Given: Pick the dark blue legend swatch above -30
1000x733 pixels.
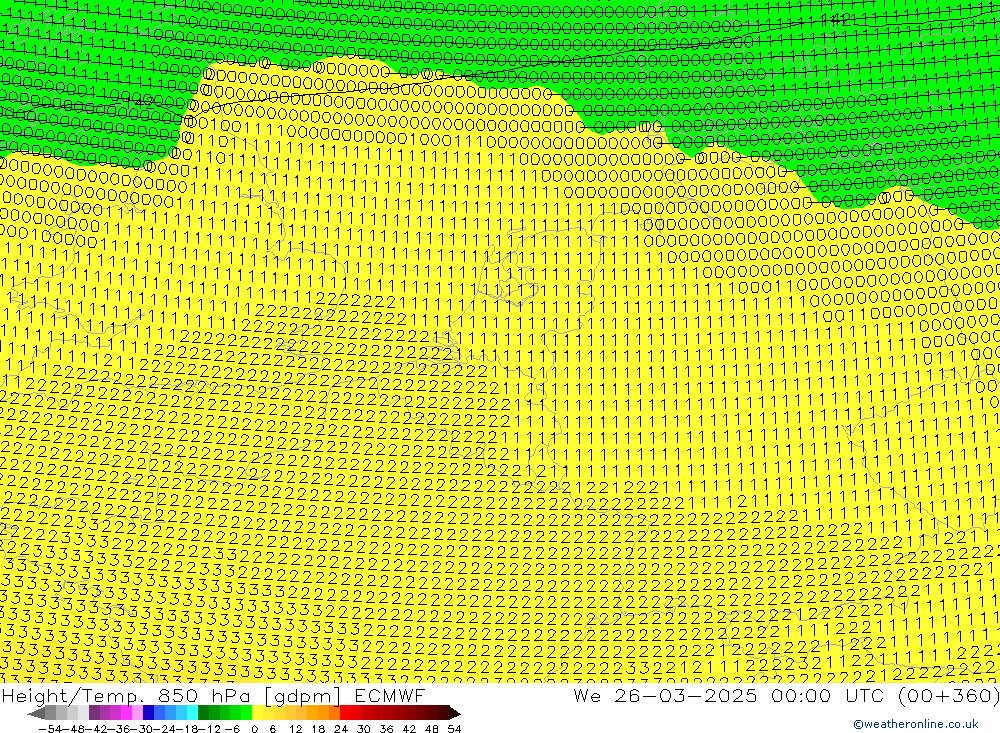Looking at the screenshot, I should [148, 713].
